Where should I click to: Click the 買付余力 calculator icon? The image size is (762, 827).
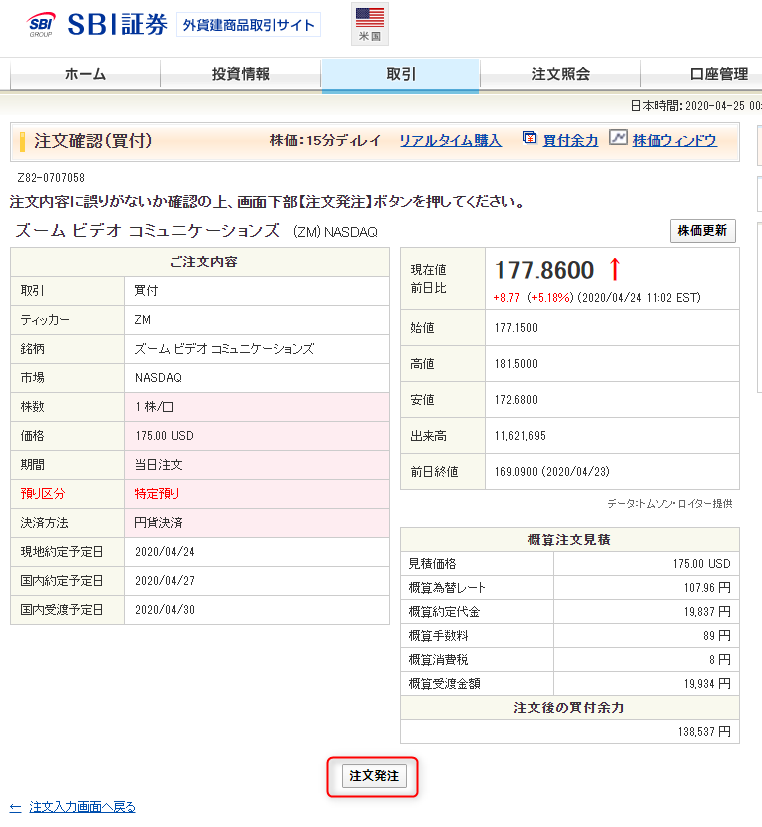[x=529, y=137]
